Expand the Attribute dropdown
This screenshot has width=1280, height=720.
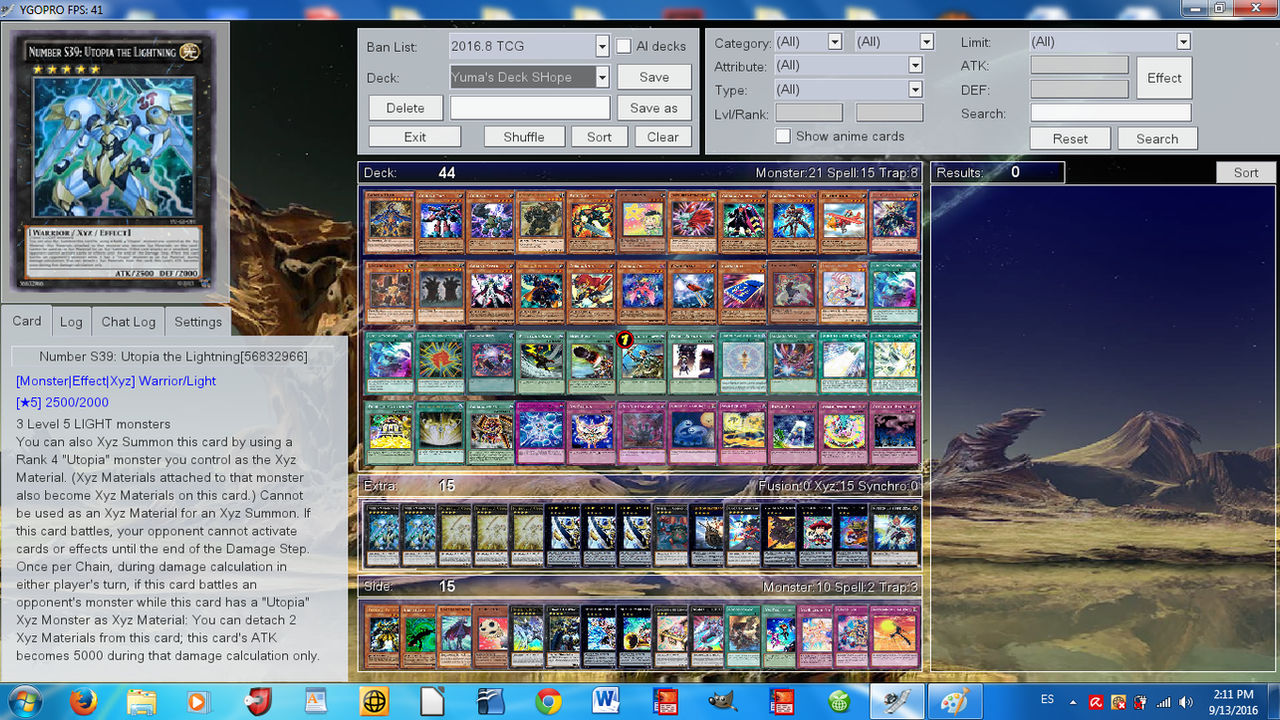[x=915, y=65]
